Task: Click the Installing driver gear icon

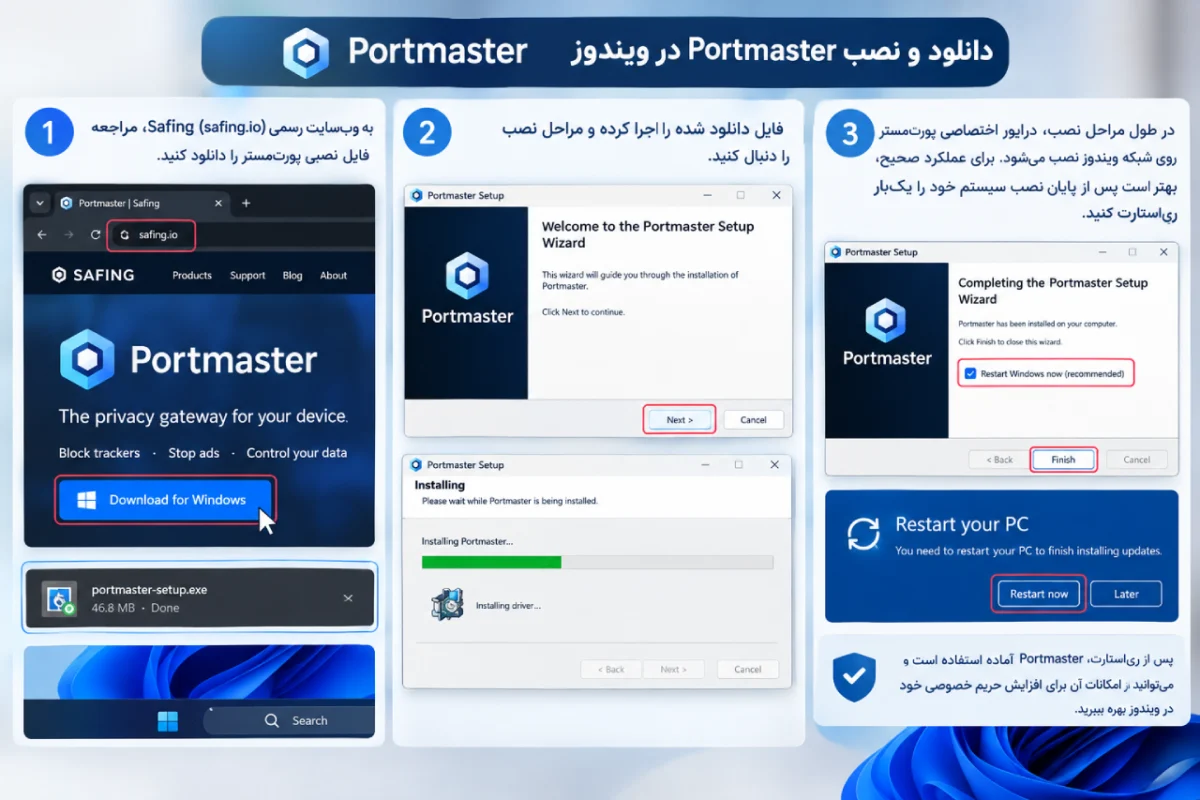Action: (x=447, y=605)
